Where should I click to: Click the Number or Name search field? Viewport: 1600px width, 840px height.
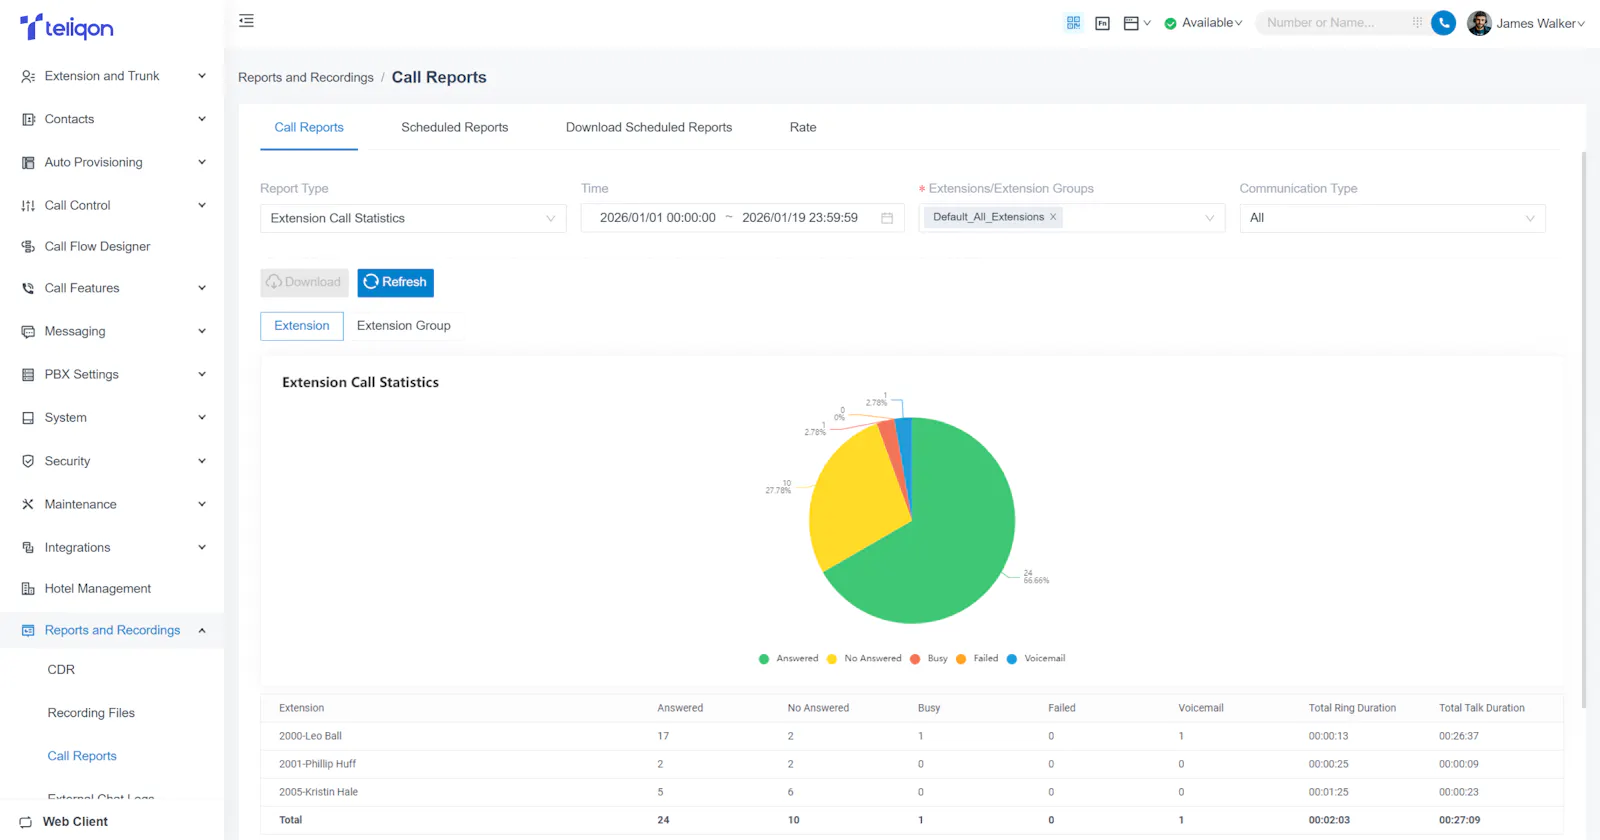pyautogui.click(x=1334, y=23)
